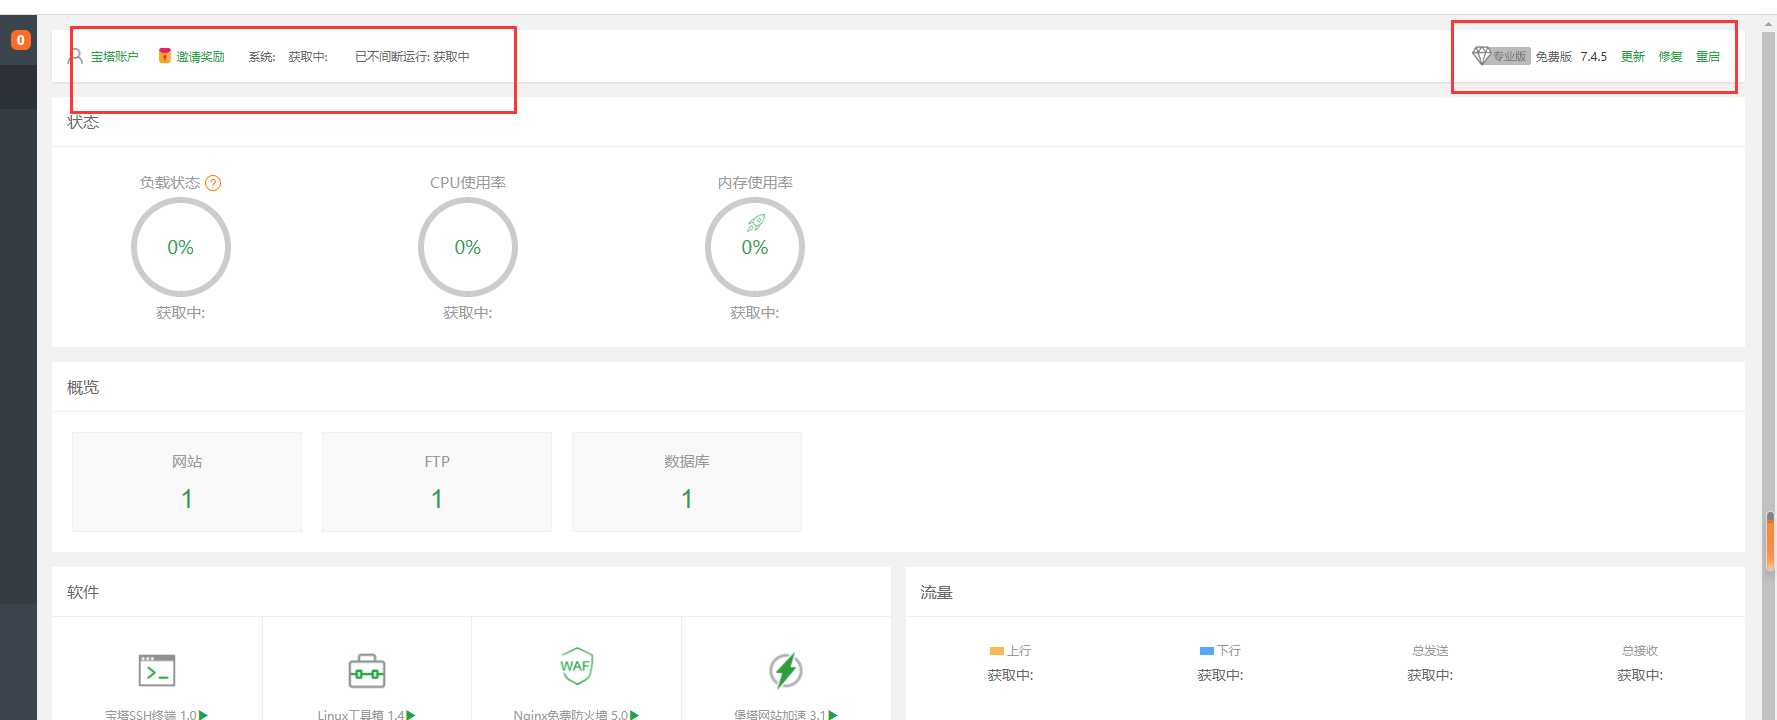Click the play arrow after Nginx免费防火墙 5.0
This screenshot has width=1777, height=720.
pos(634,715)
